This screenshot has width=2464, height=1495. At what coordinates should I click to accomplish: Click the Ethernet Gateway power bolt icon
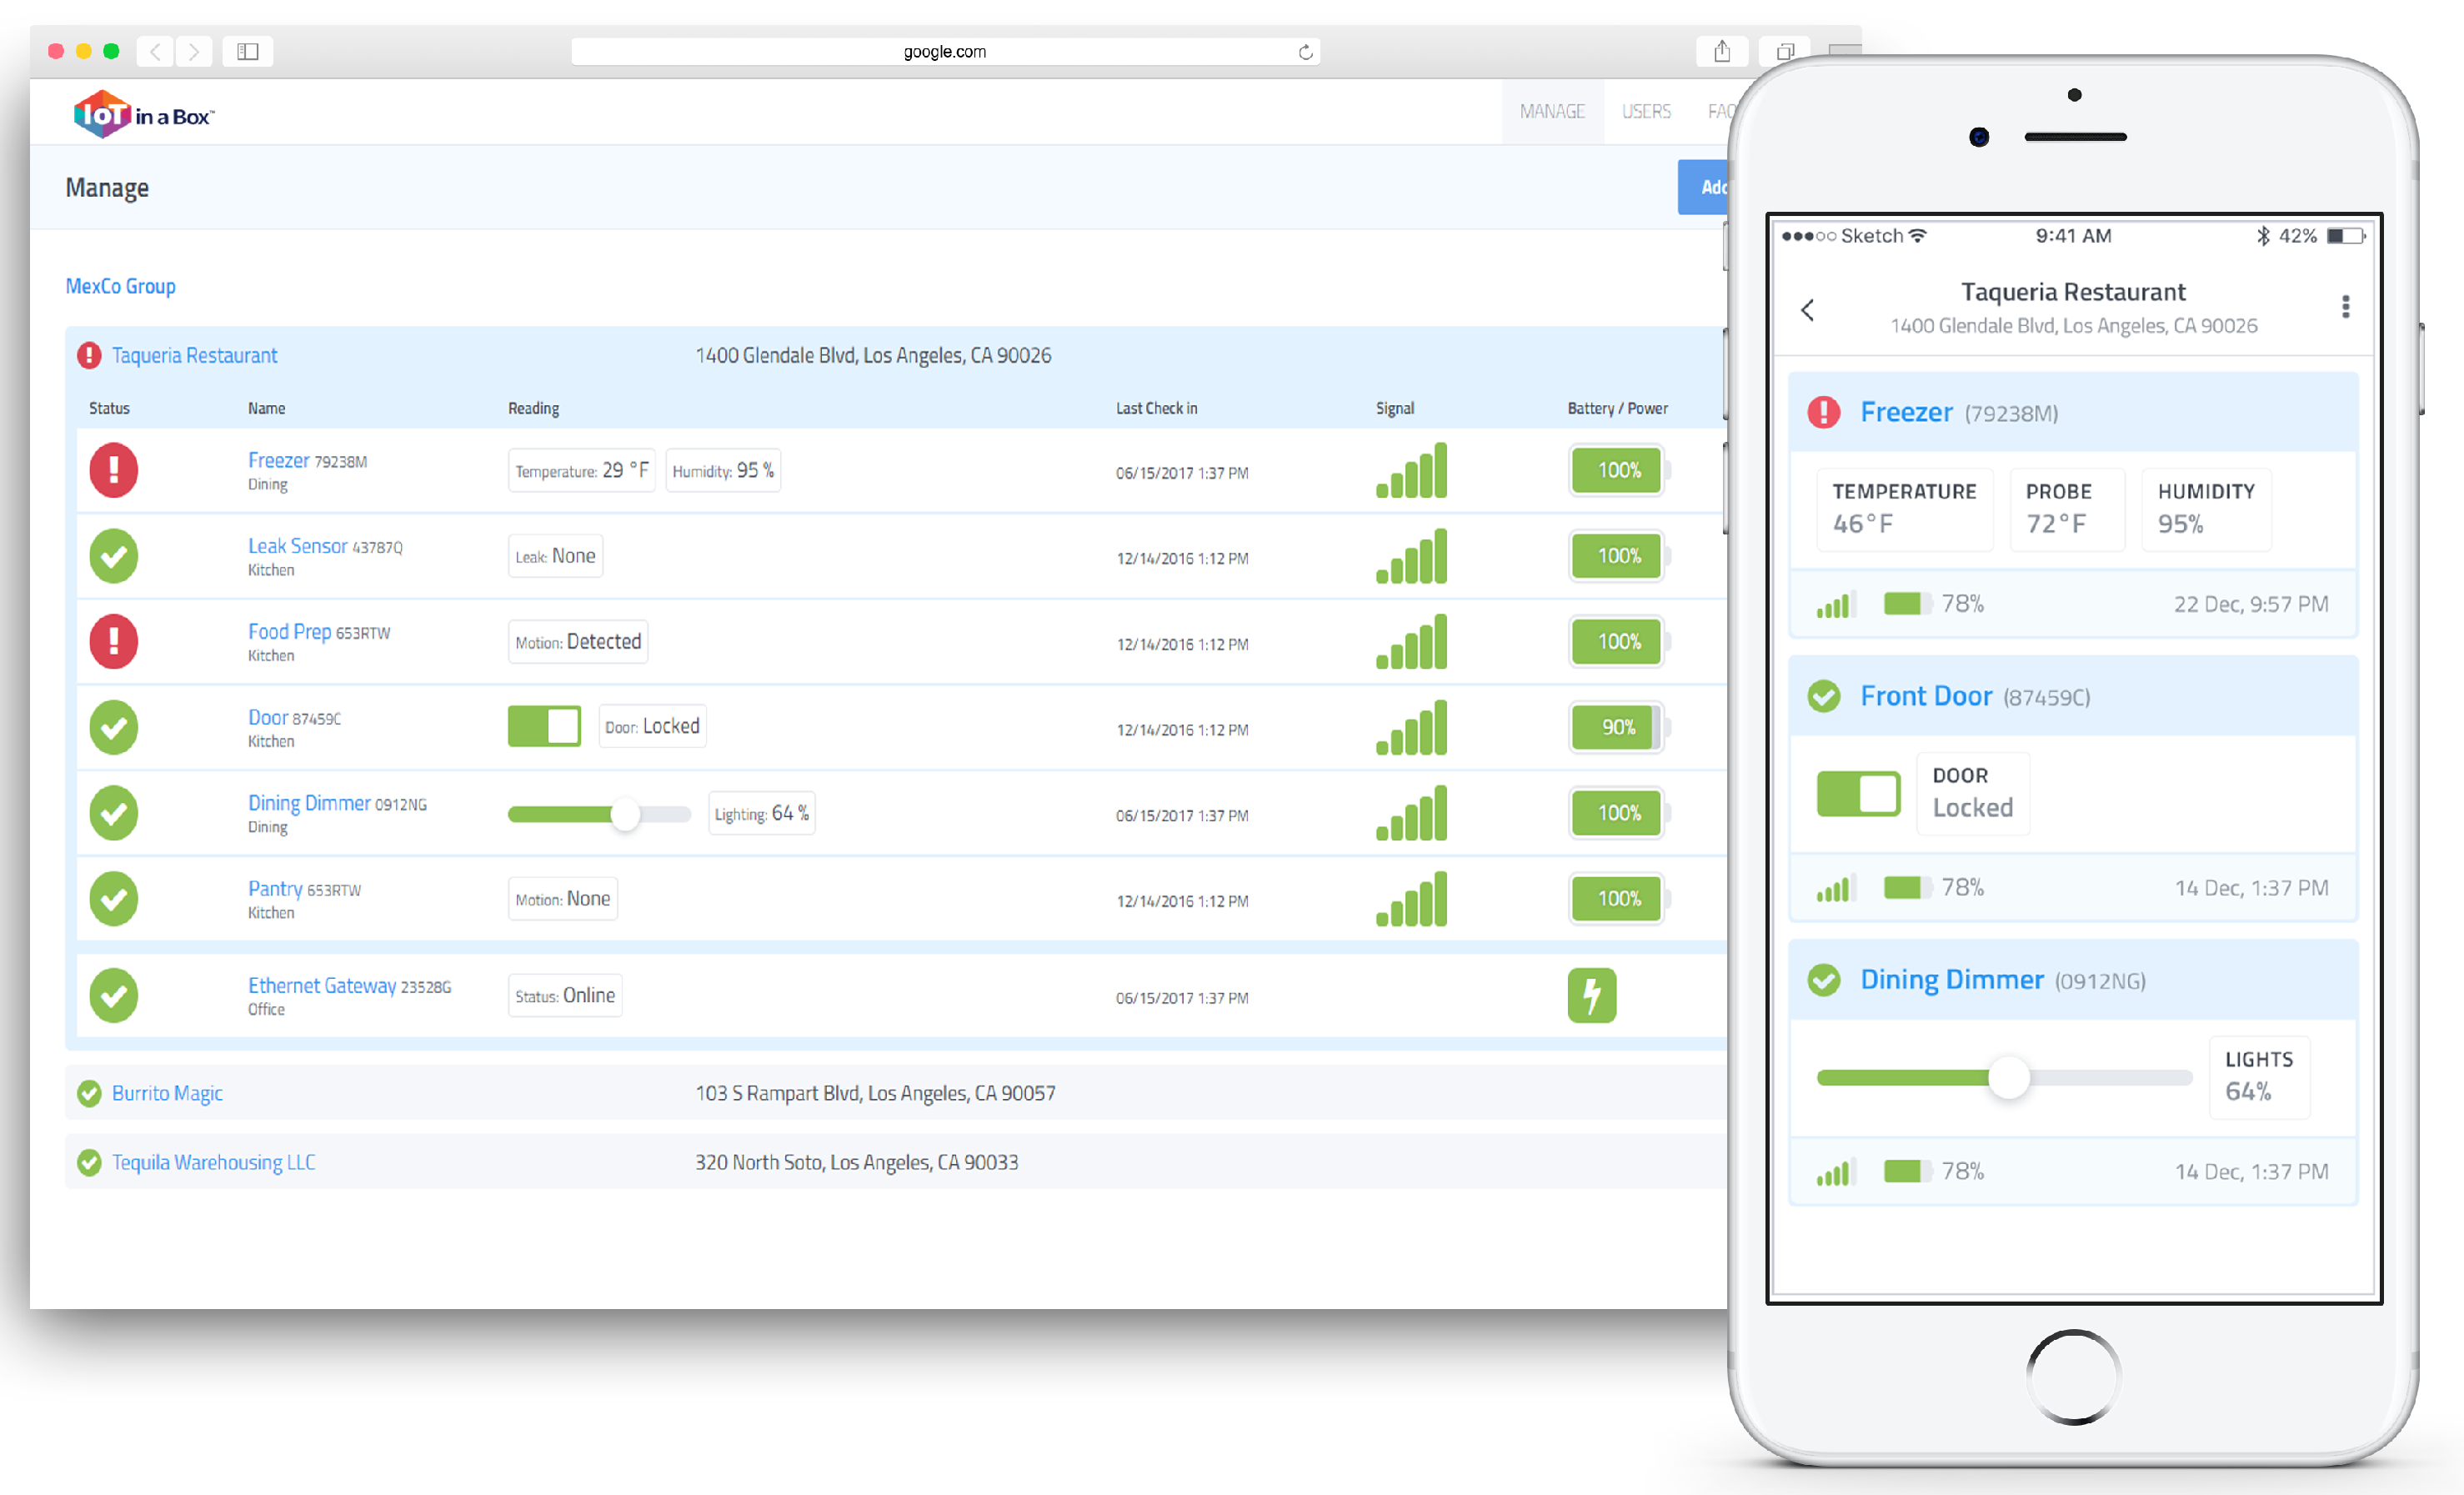click(1591, 995)
